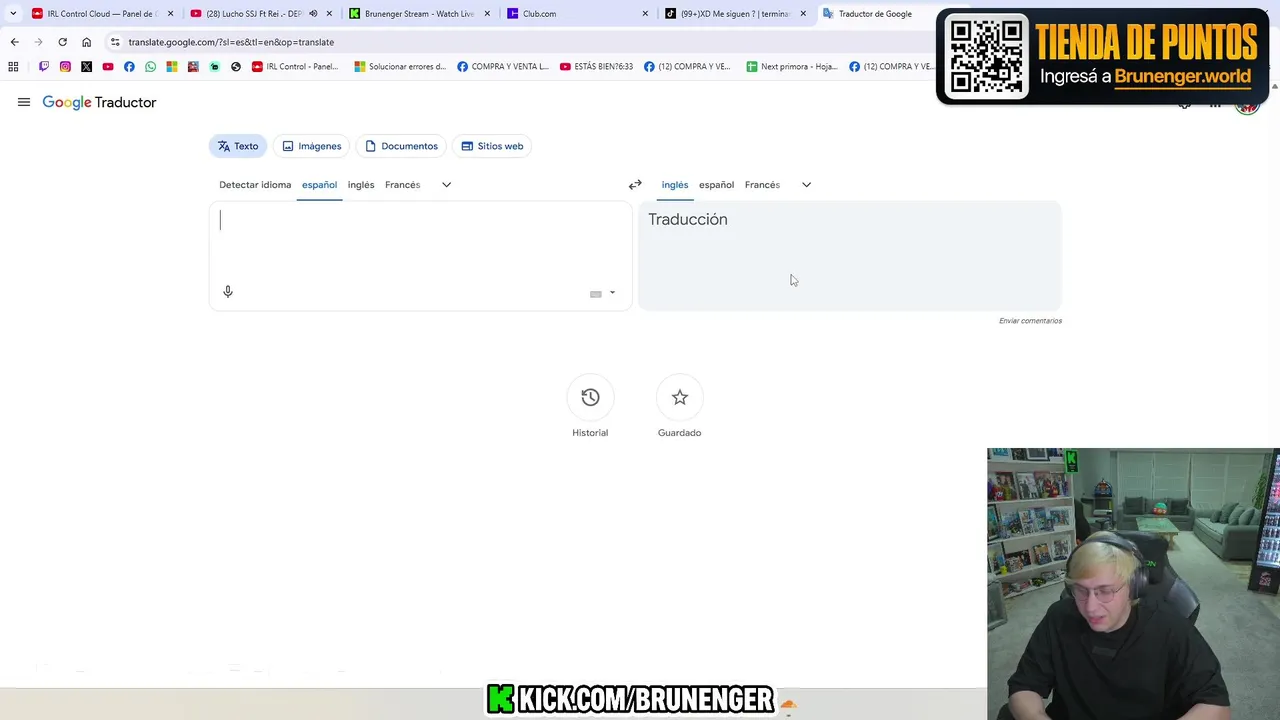Image resolution: width=1280 pixels, height=720 pixels.
Task: Select Francés as the source language
Action: coord(403,185)
